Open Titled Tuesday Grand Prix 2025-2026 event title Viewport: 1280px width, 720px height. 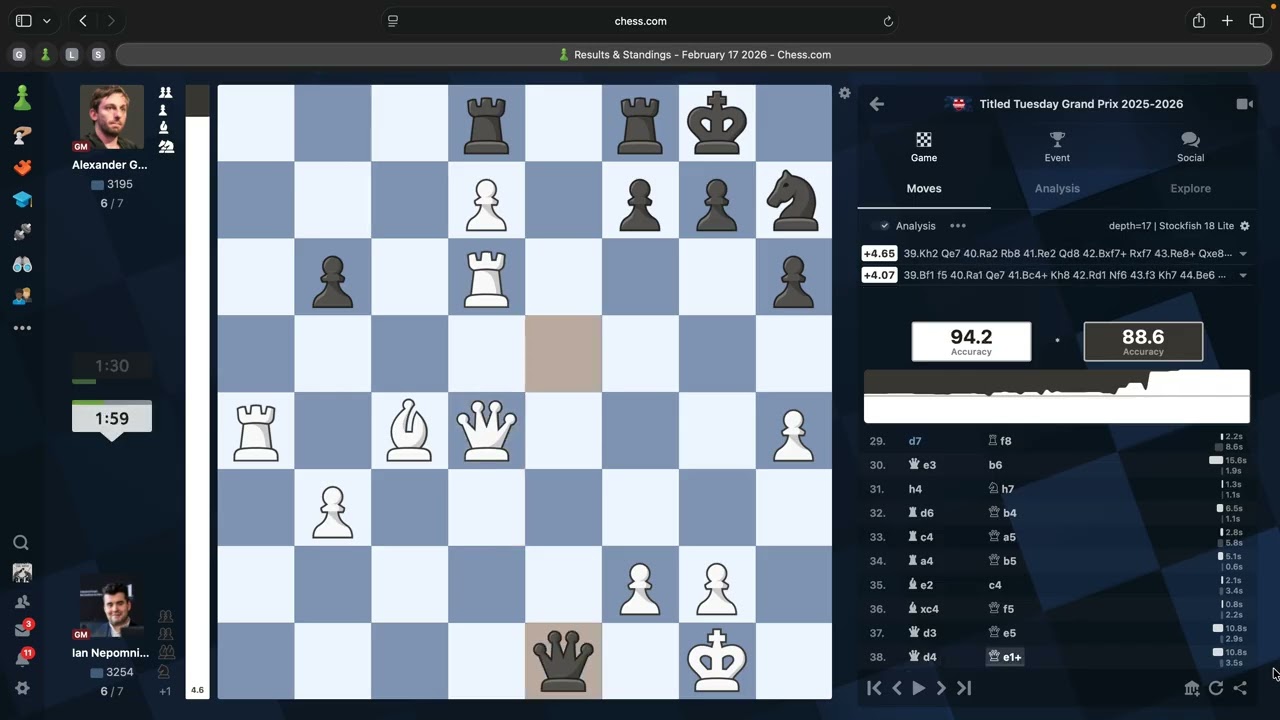tap(1081, 104)
